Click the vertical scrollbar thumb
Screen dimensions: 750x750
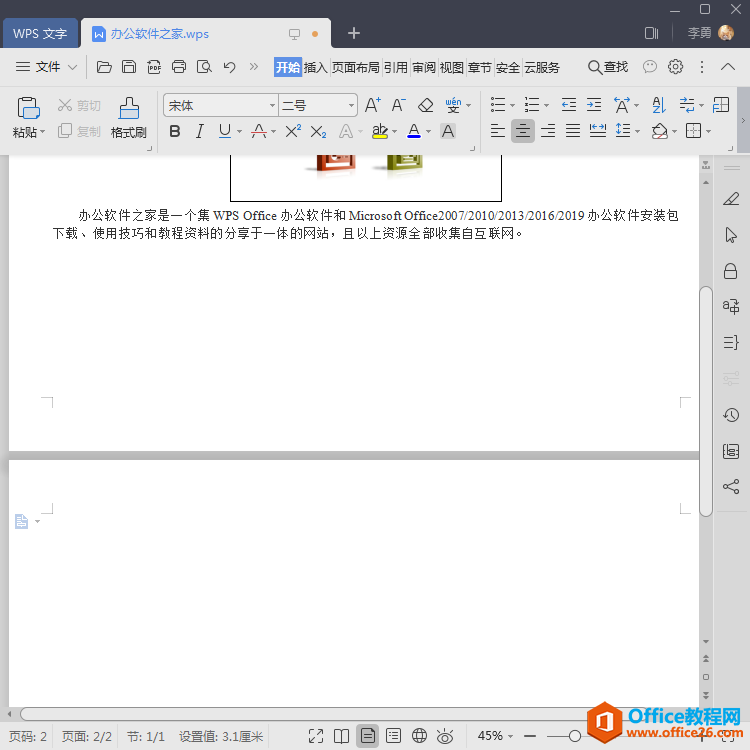tap(706, 401)
